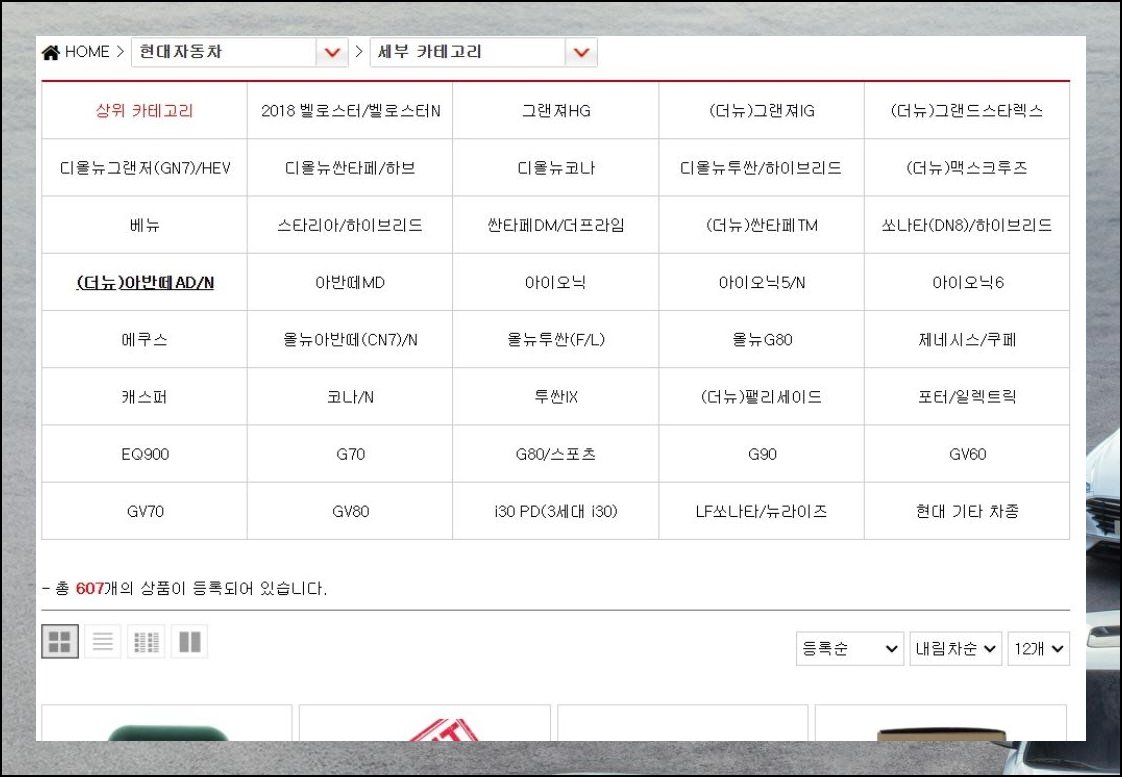
Task: Select 아이오닉 category
Action: (556, 283)
